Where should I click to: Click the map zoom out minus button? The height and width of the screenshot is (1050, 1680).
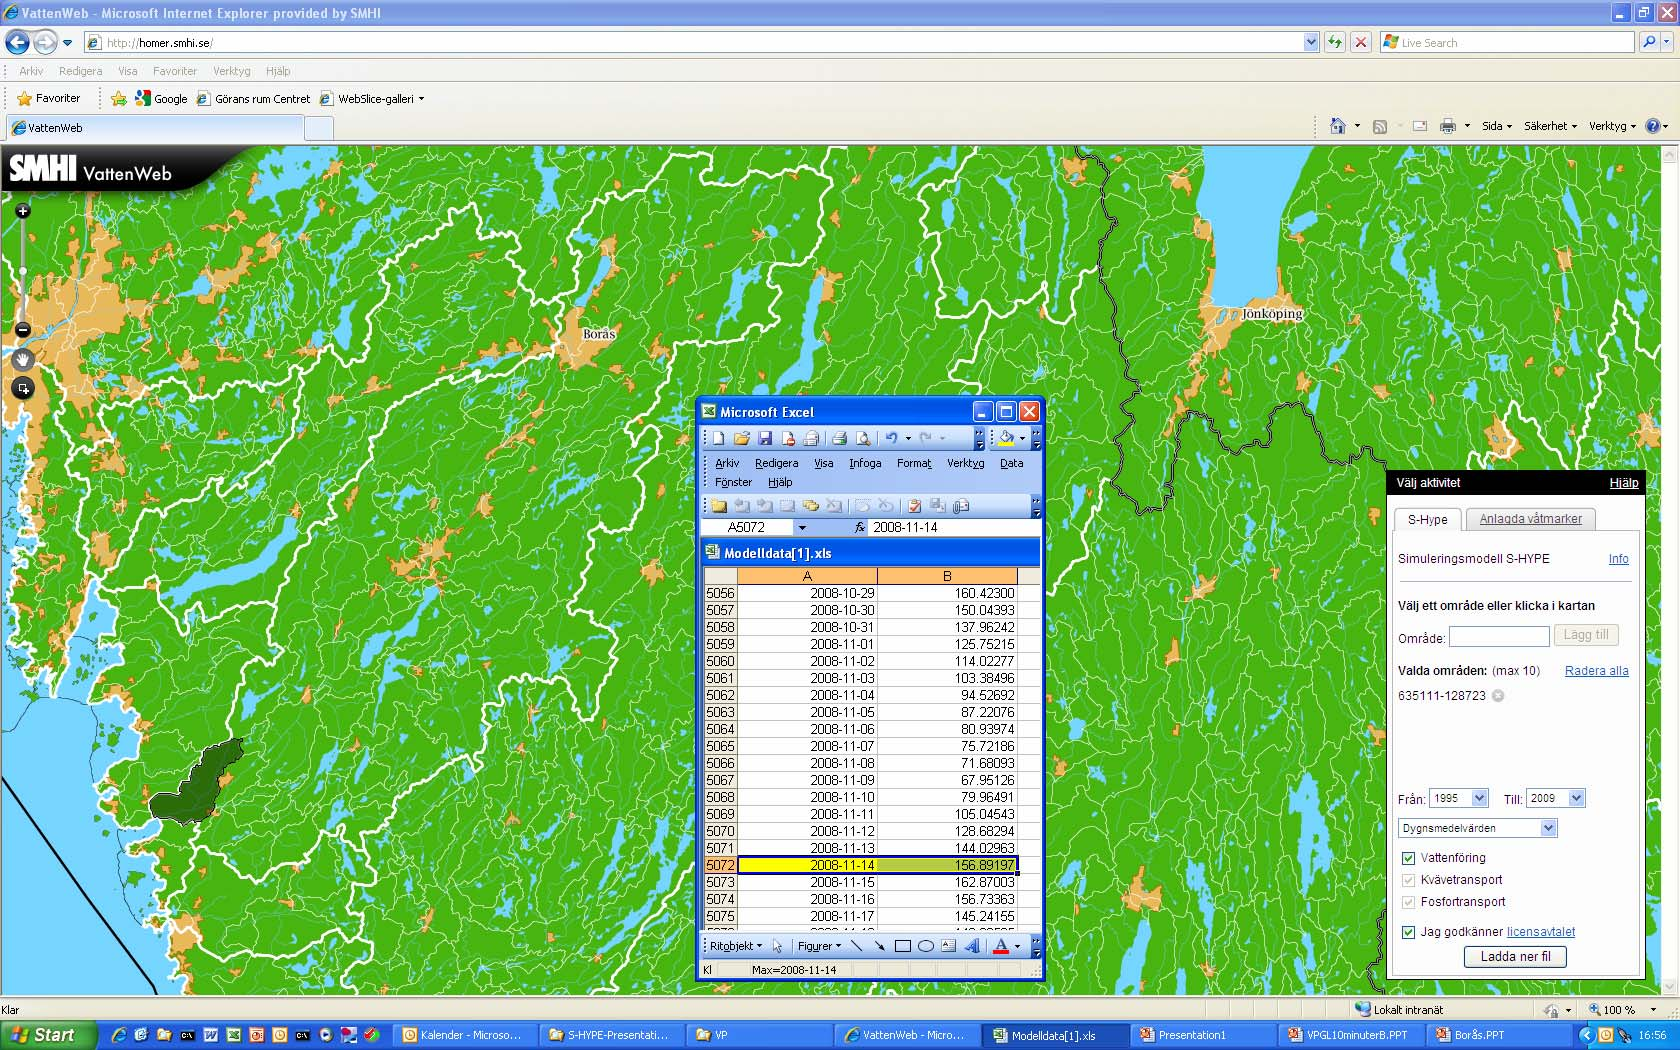pos(22,330)
